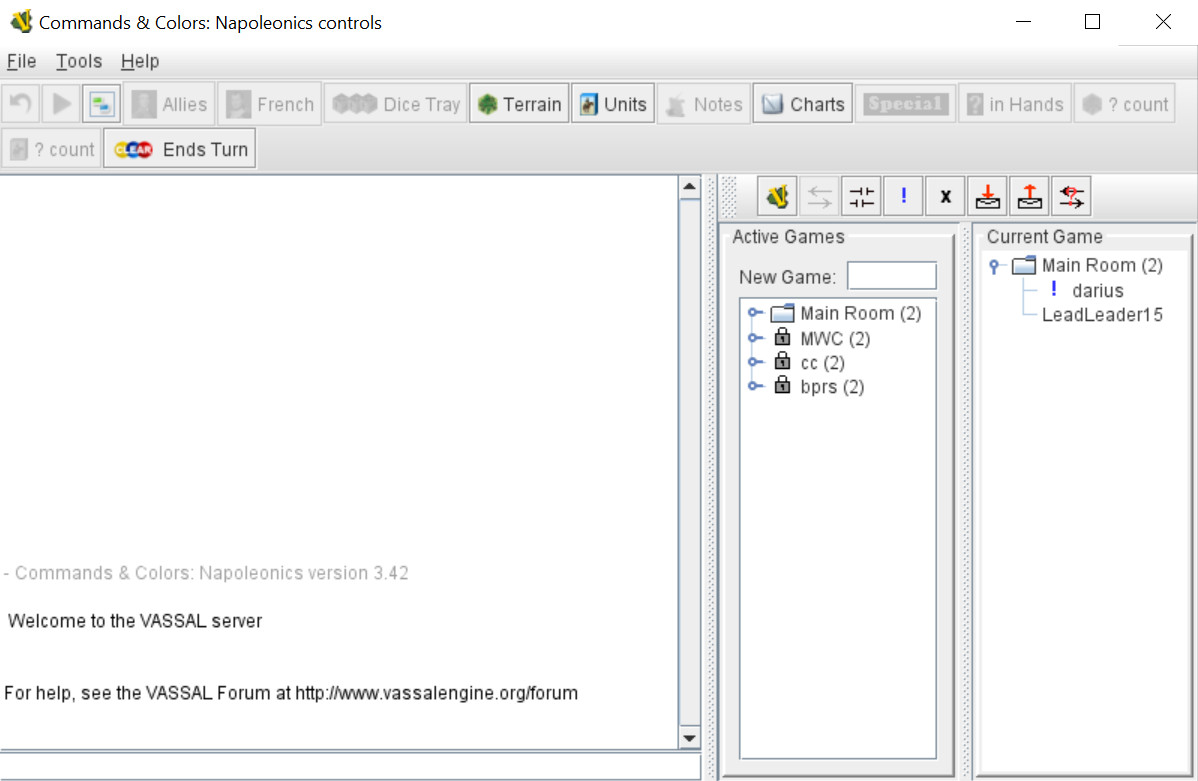Click the upload-from-tray red arrow icon
This screenshot has height=781, width=1198.
click(x=1029, y=196)
